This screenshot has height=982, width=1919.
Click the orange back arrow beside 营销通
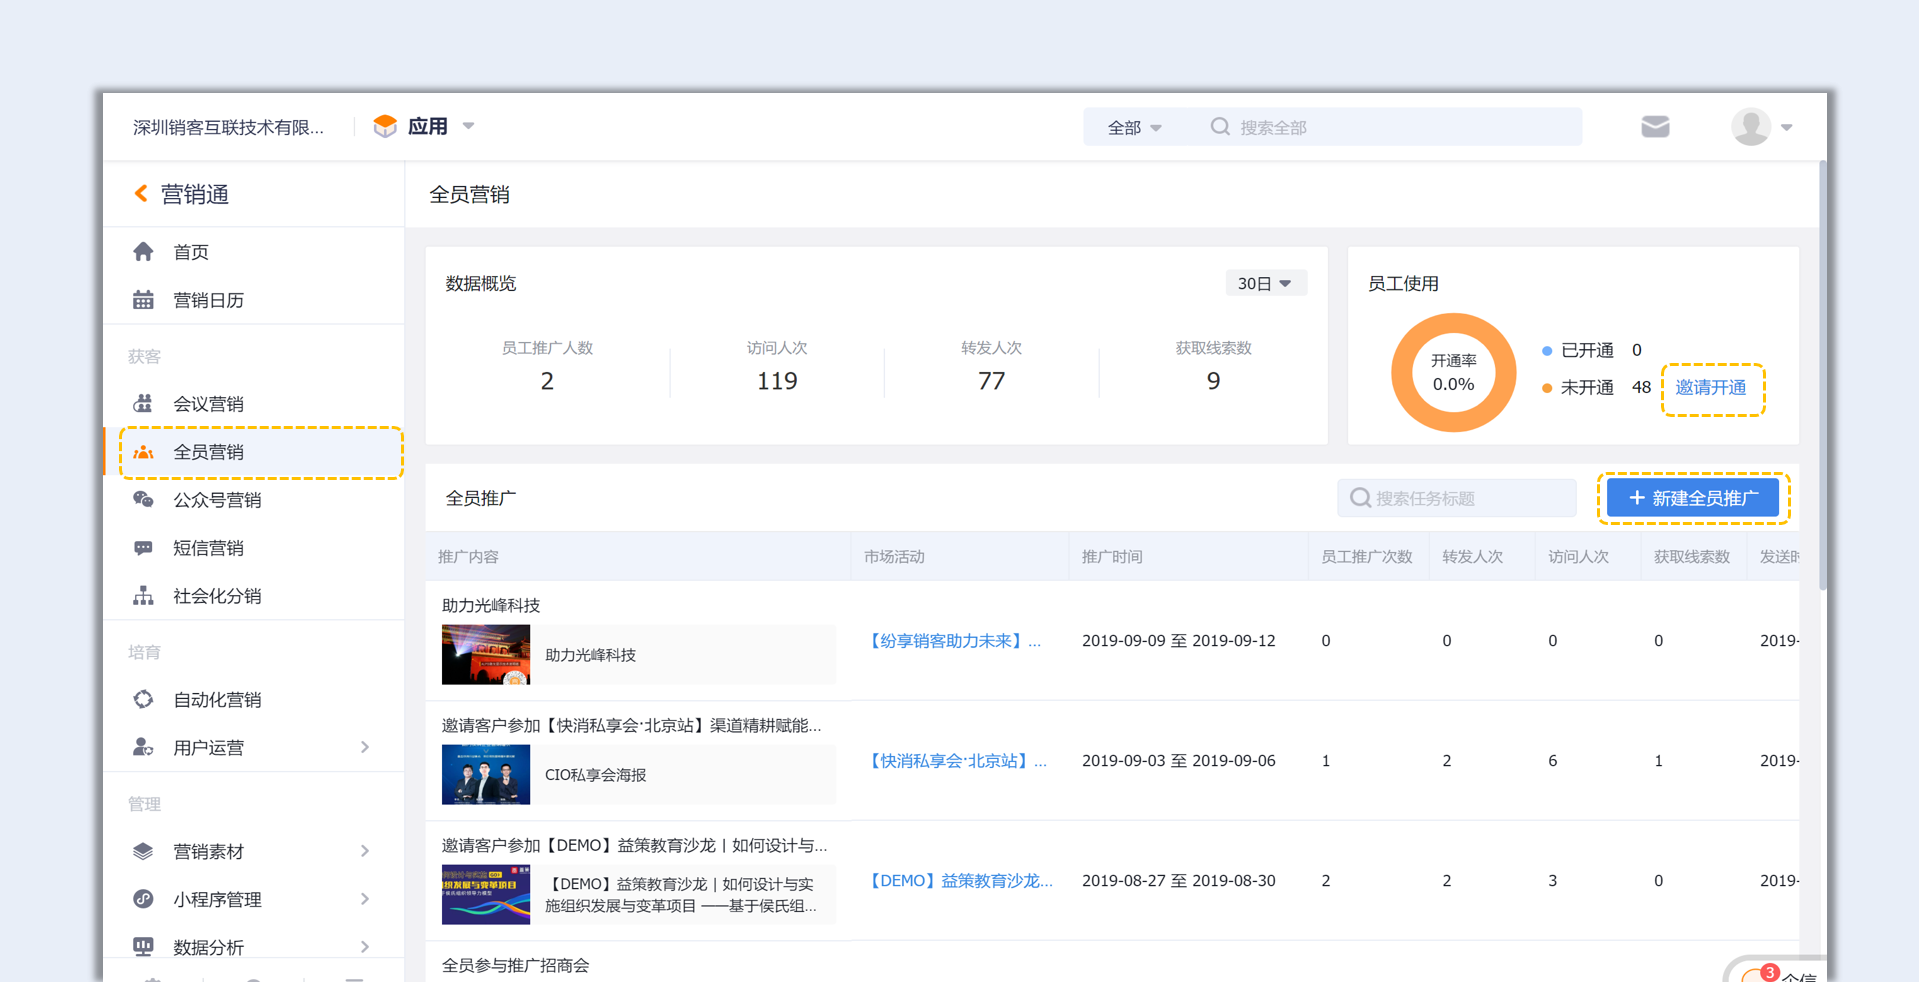pos(141,193)
